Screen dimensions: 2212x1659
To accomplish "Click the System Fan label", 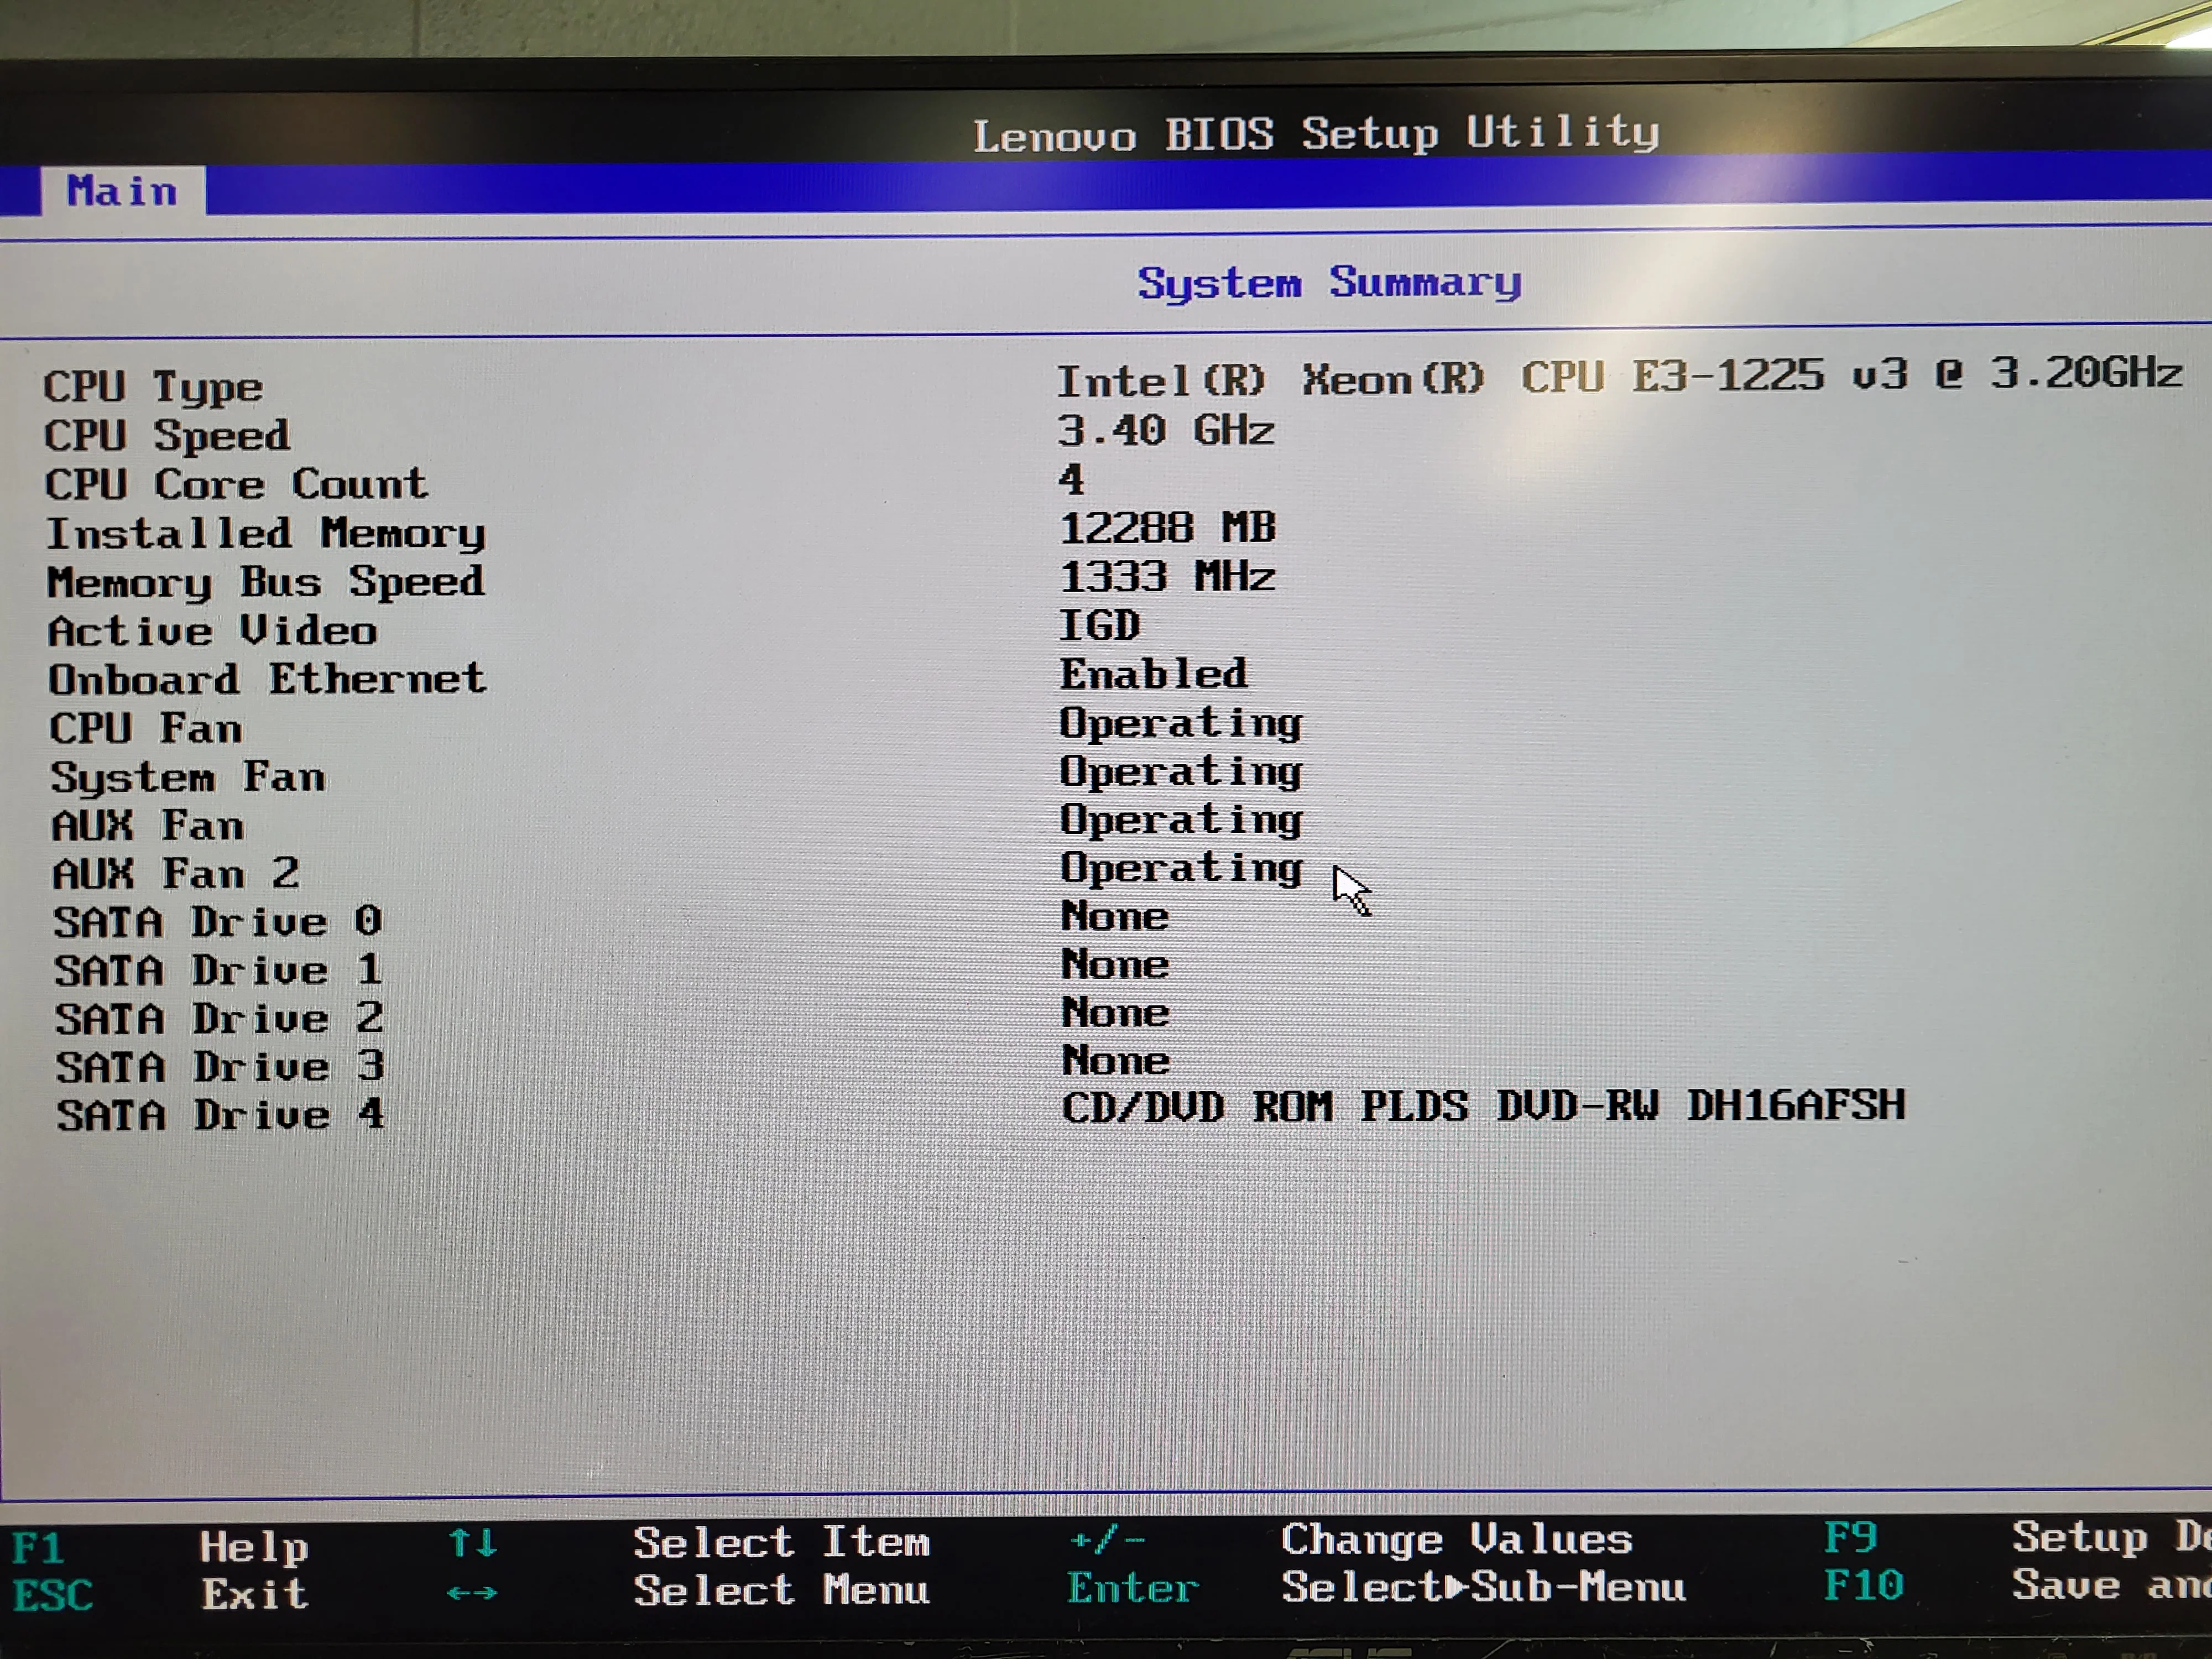I will pyautogui.click(x=188, y=777).
